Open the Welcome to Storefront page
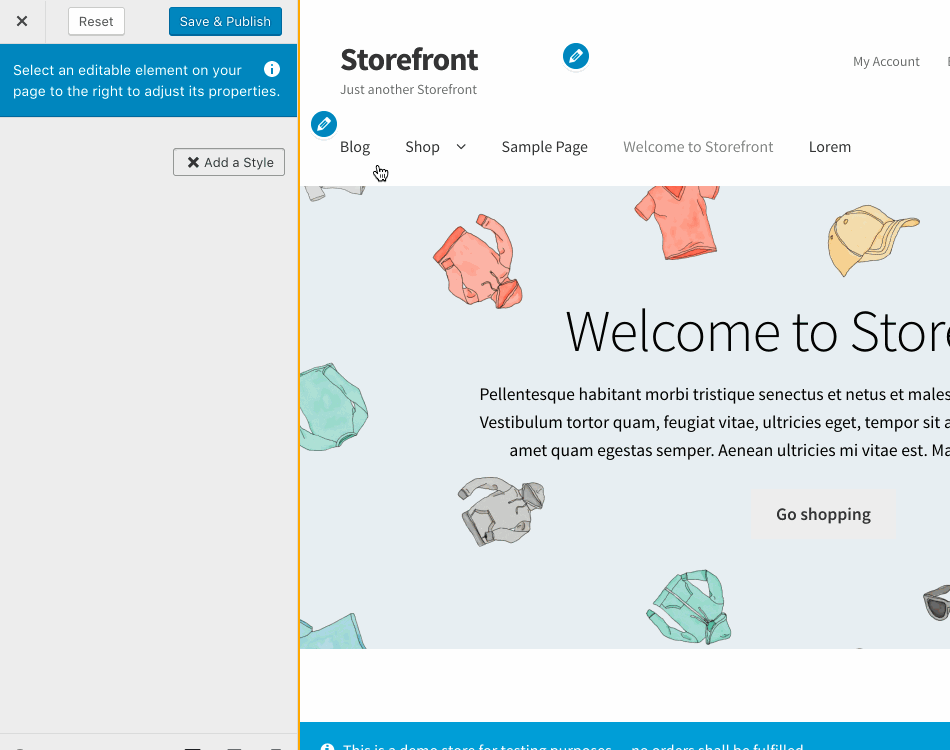Viewport: 950px width, 750px height. (697, 146)
